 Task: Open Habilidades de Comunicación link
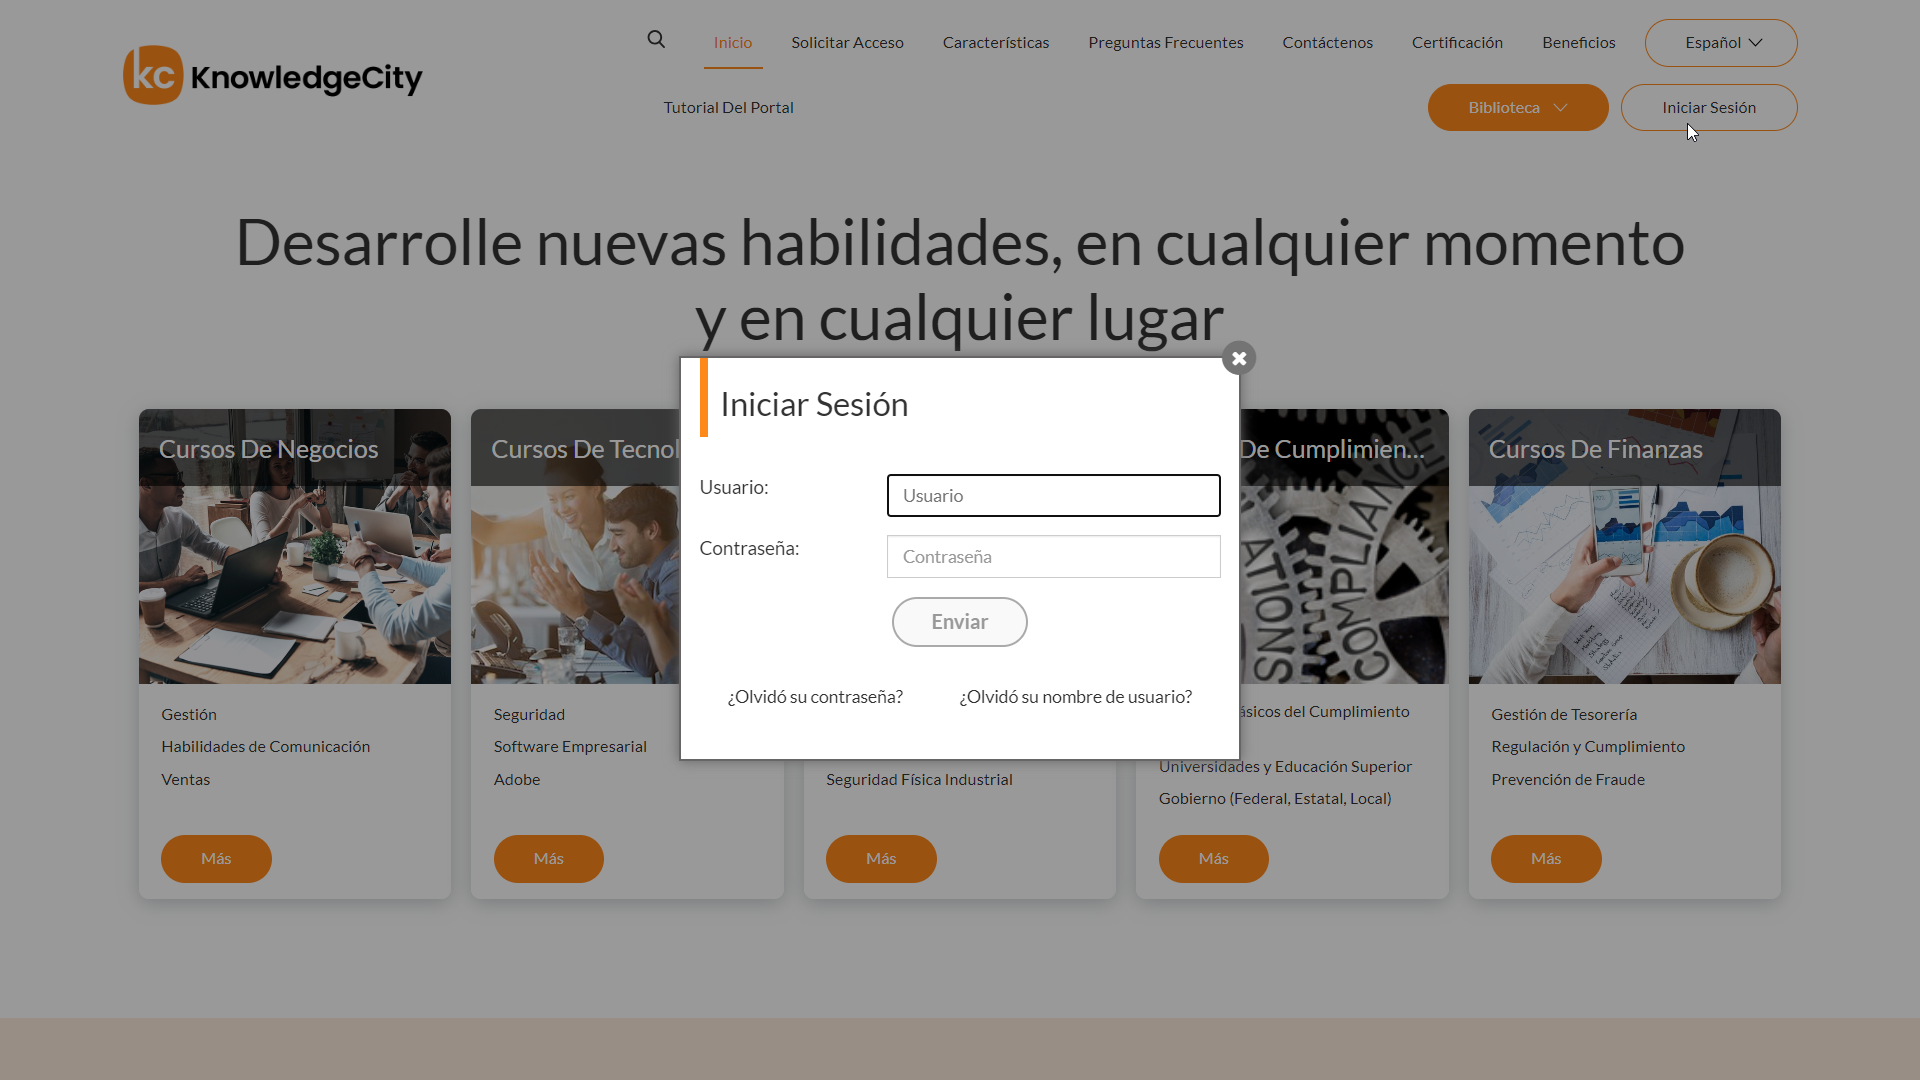click(x=266, y=747)
